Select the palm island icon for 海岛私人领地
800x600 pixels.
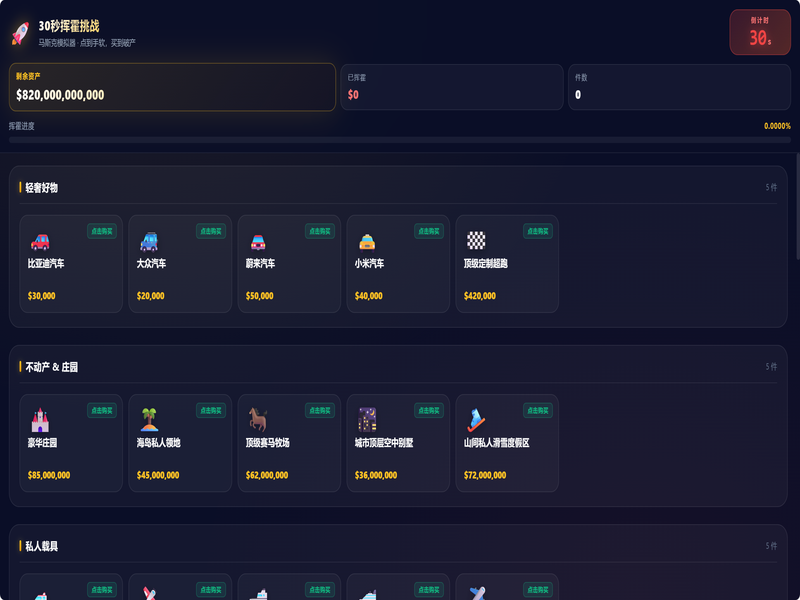[x=149, y=420]
